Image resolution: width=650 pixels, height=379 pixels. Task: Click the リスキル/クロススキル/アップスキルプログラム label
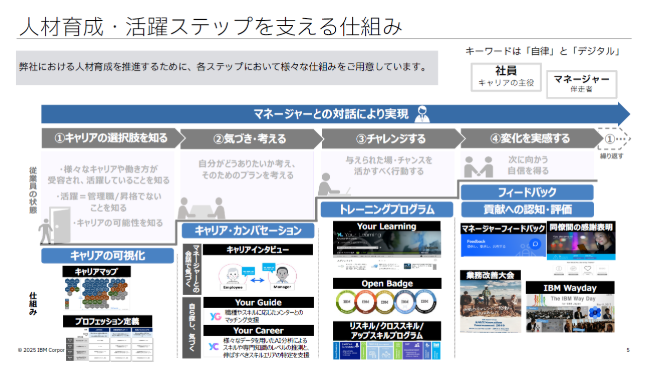(387, 331)
